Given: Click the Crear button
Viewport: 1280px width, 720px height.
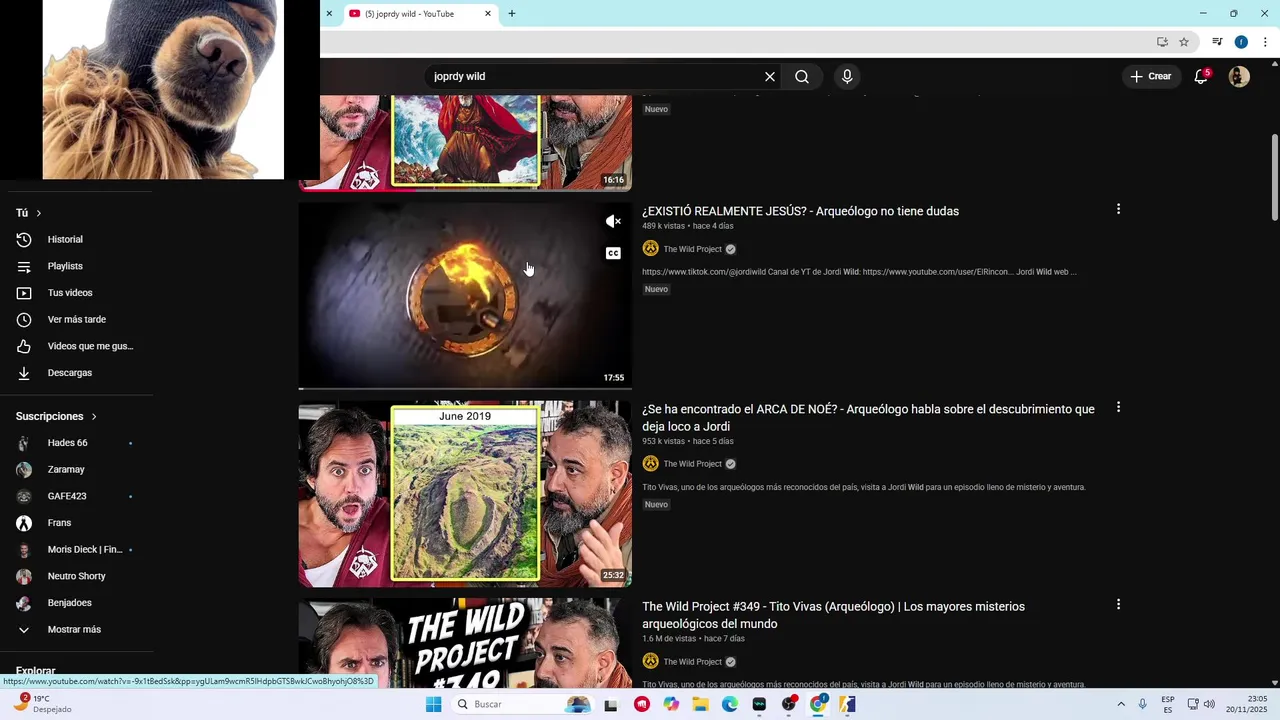Looking at the screenshot, I should pyautogui.click(x=1151, y=77).
